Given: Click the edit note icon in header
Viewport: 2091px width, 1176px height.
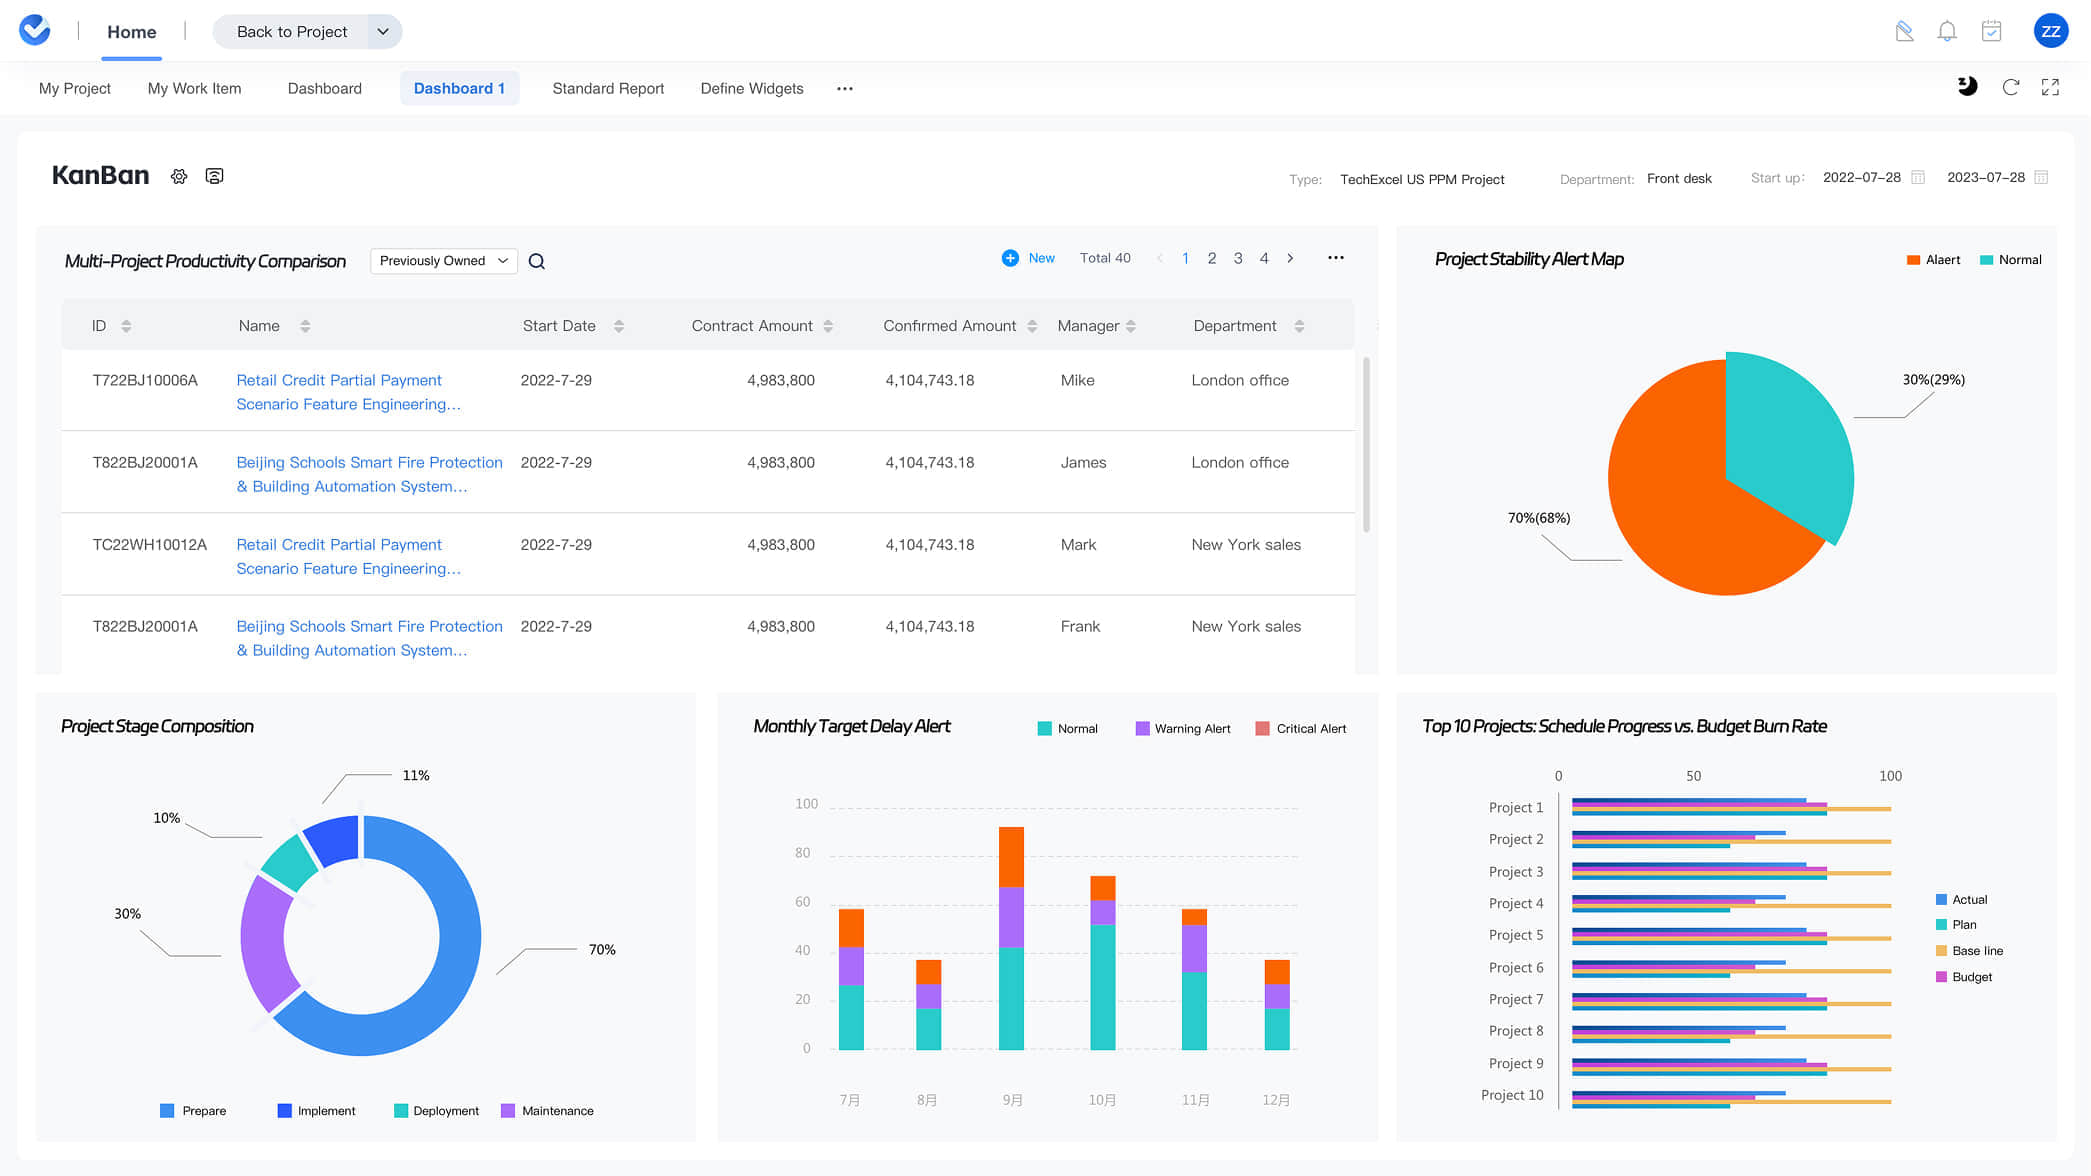Looking at the screenshot, I should coord(1904,31).
